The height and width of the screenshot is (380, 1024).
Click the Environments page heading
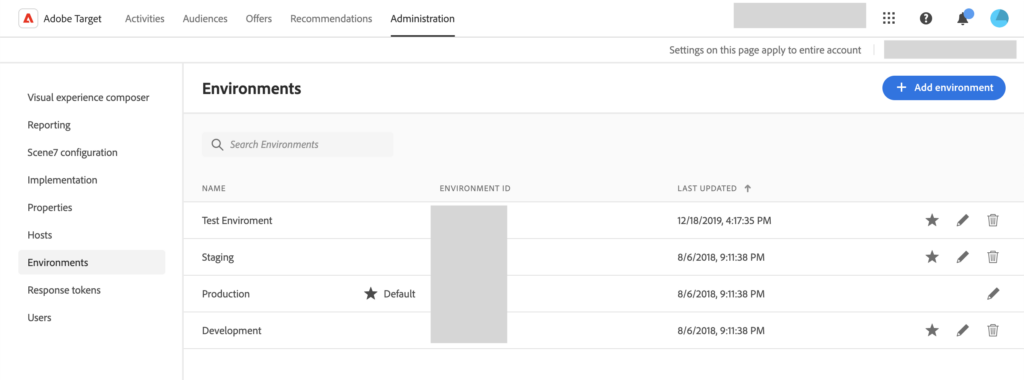pos(251,89)
